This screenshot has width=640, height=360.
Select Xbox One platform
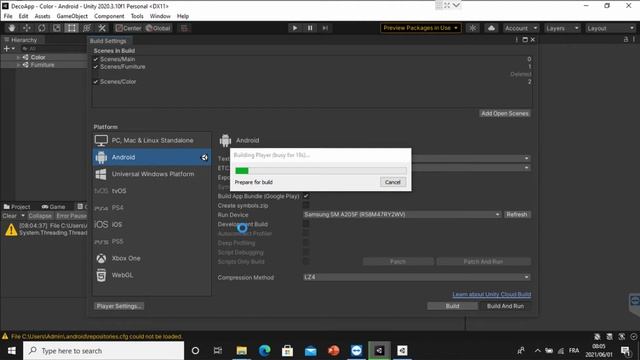152,258
